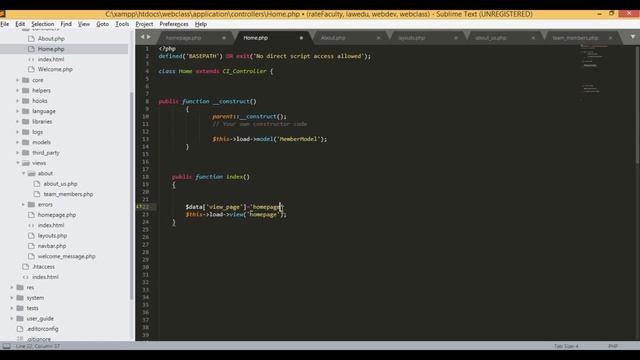The image size is (640, 360).
Task: Open homepage.php in the sidebar
Action: click(x=57, y=215)
